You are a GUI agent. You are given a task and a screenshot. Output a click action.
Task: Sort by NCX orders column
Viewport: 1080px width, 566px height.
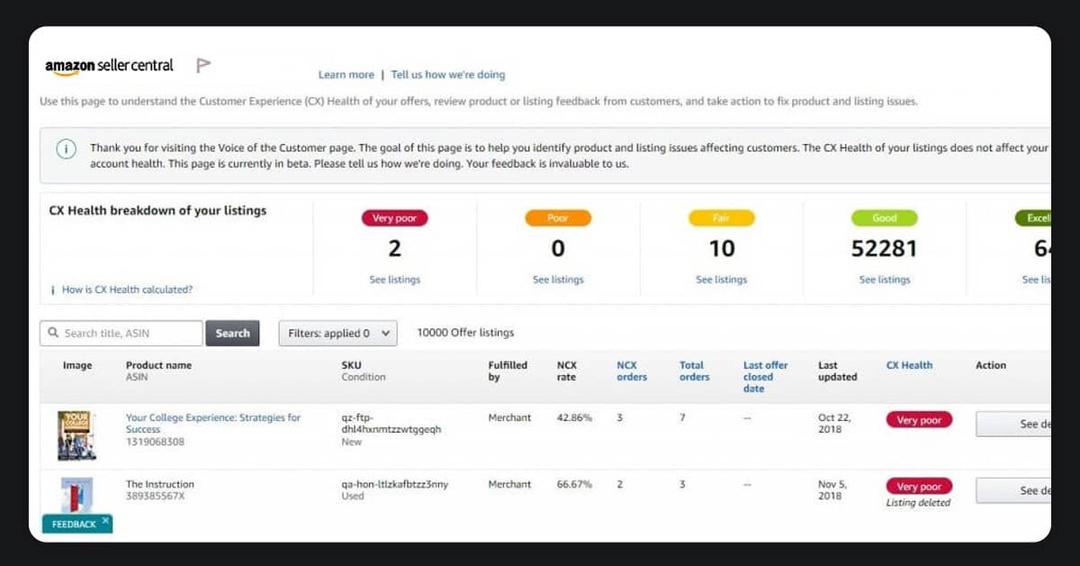[632, 371]
